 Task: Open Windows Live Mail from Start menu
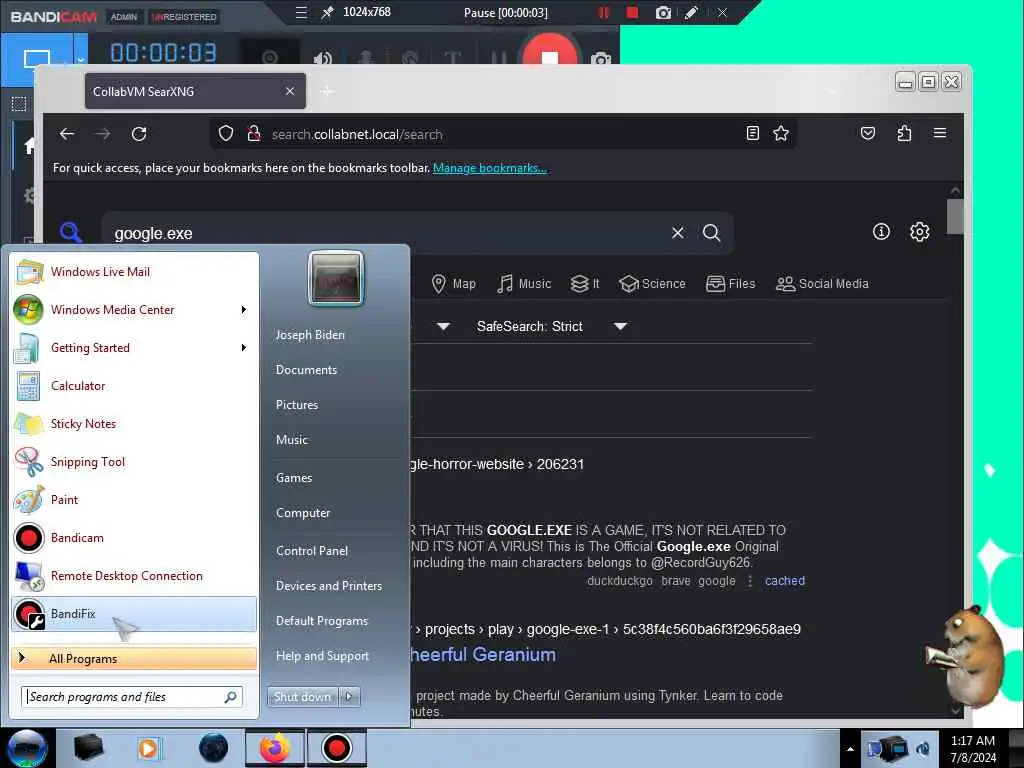pyautogui.click(x=134, y=272)
